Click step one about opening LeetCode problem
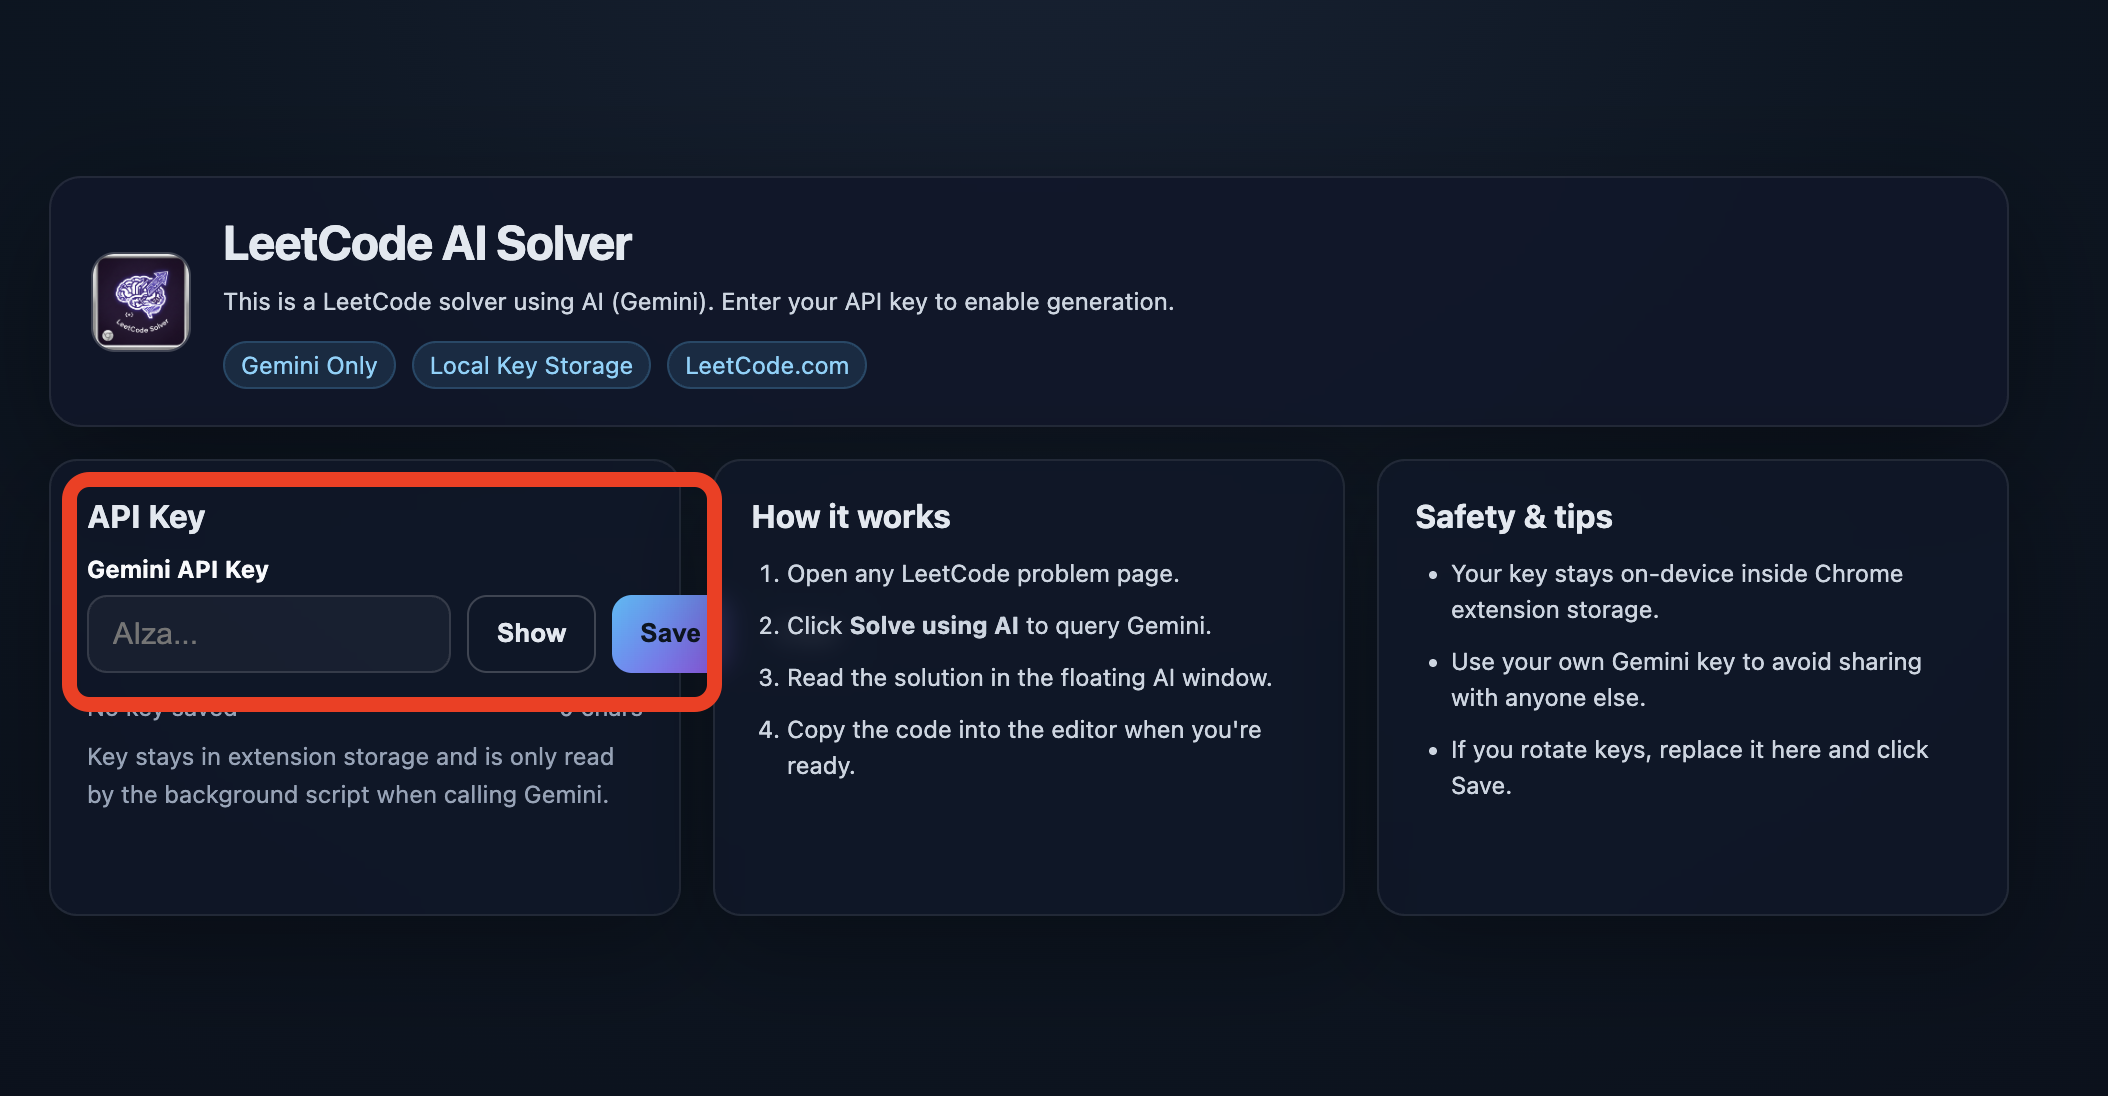This screenshot has height=1096, width=2108. [x=982, y=574]
